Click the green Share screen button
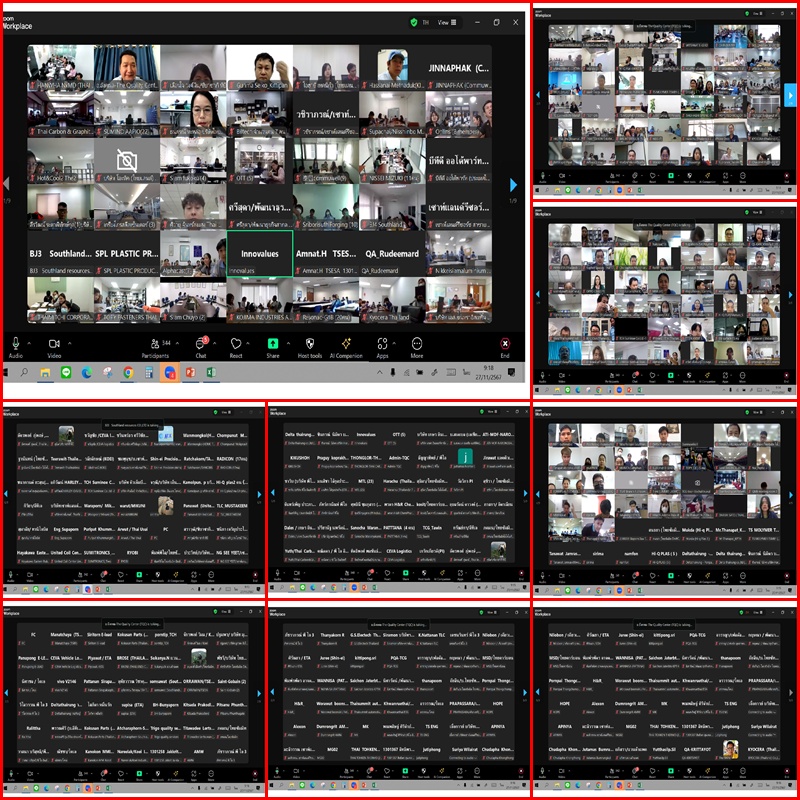 click(x=272, y=343)
